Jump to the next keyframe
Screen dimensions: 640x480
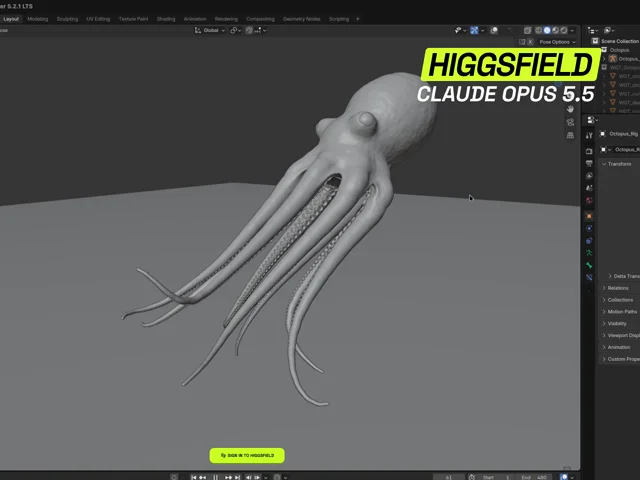coord(228,477)
